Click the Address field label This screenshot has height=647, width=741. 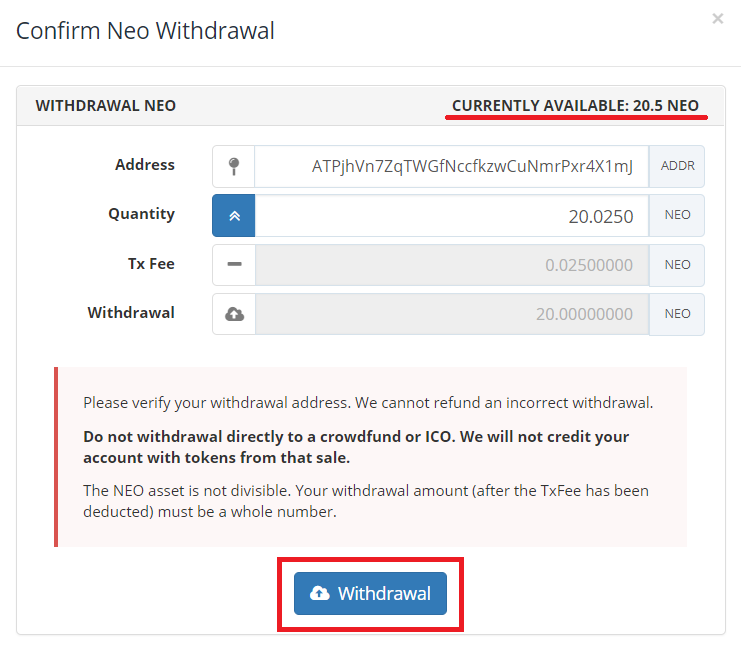click(x=145, y=165)
